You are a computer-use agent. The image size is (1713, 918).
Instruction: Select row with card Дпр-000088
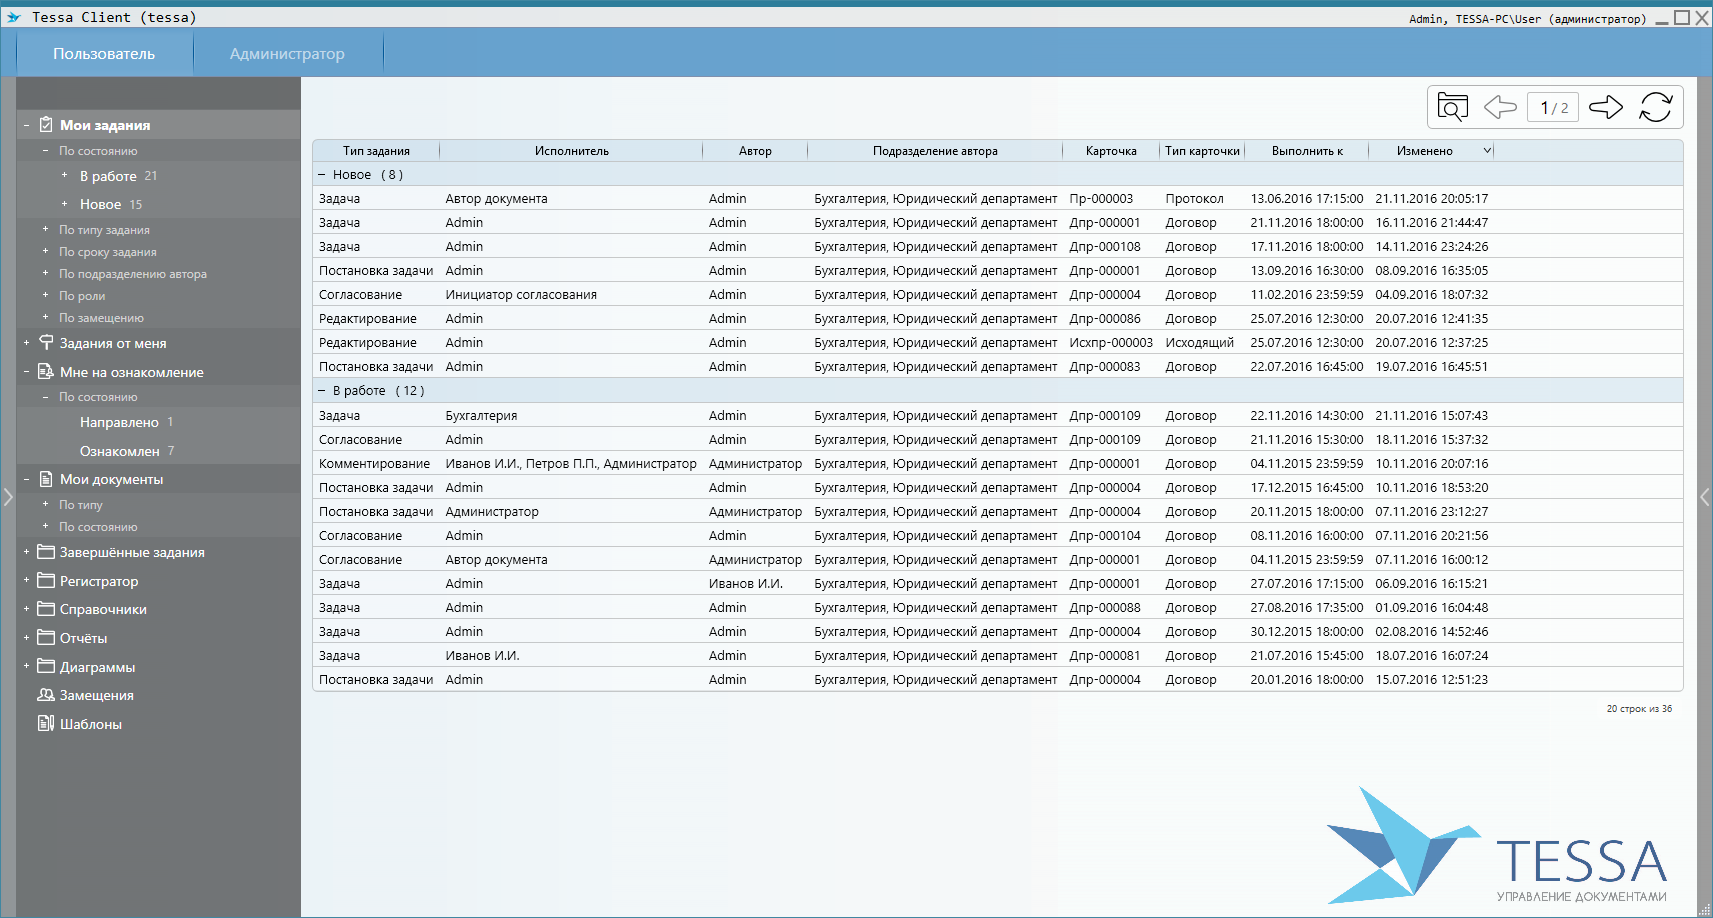point(997,607)
